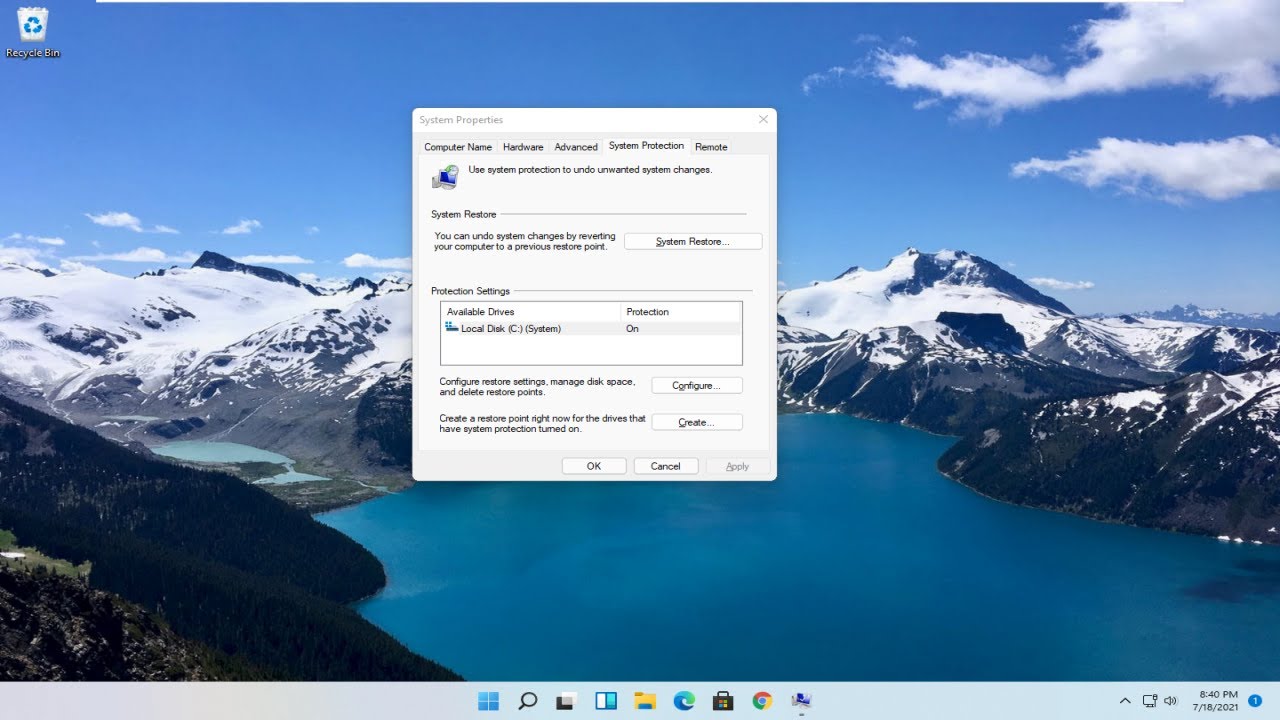Confirm with the OK button
This screenshot has width=1280, height=720.
[x=594, y=466]
